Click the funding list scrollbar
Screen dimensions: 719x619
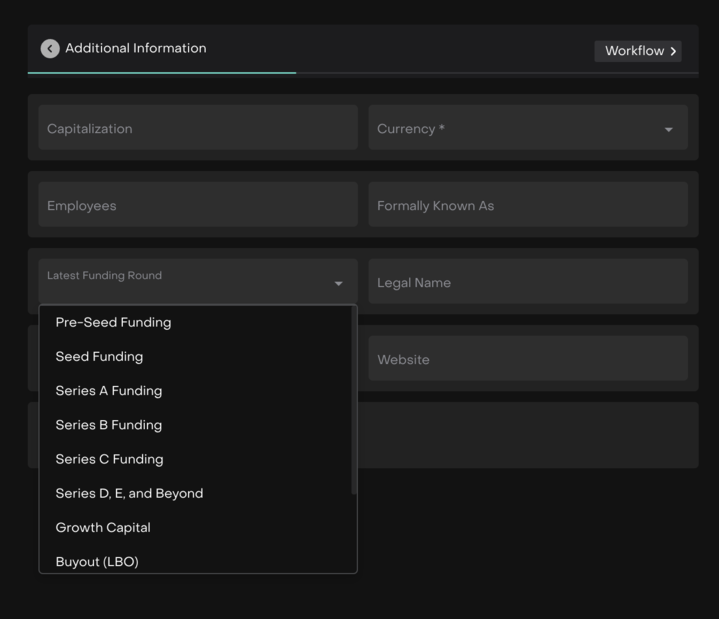(353, 400)
